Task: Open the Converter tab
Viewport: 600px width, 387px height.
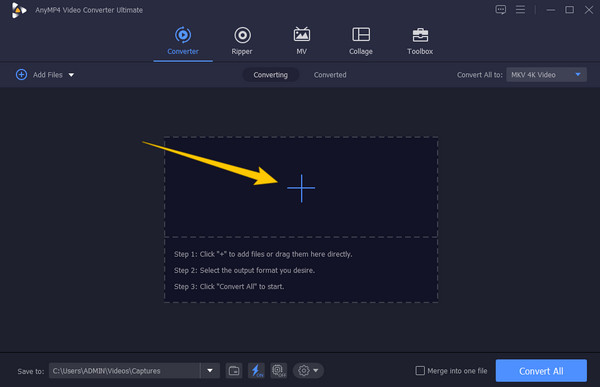Action: tap(183, 41)
